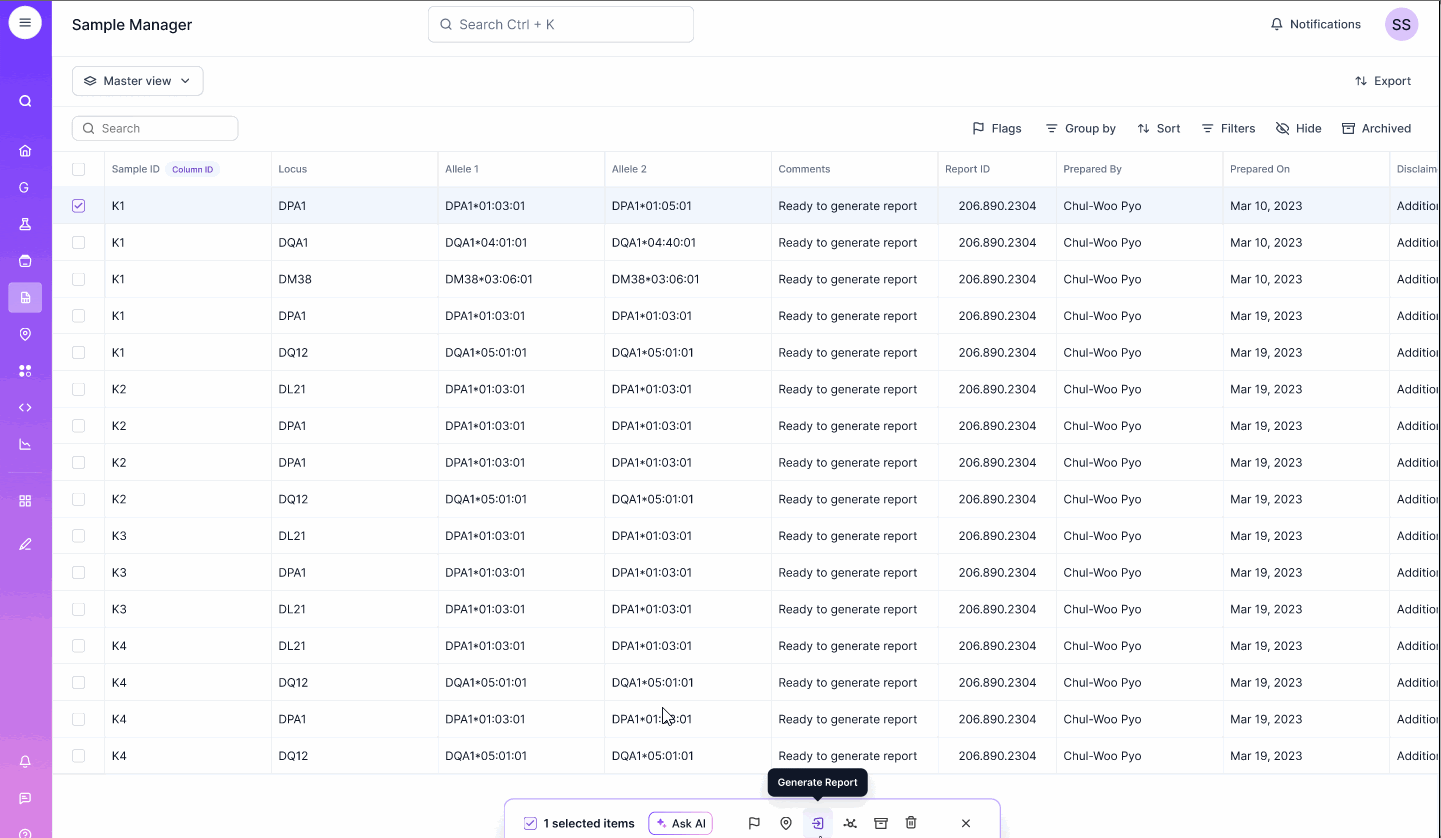Uncheck the selected K1 DPA1 row
The width and height of the screenshot is (1441, 838).
coord(78,206)
